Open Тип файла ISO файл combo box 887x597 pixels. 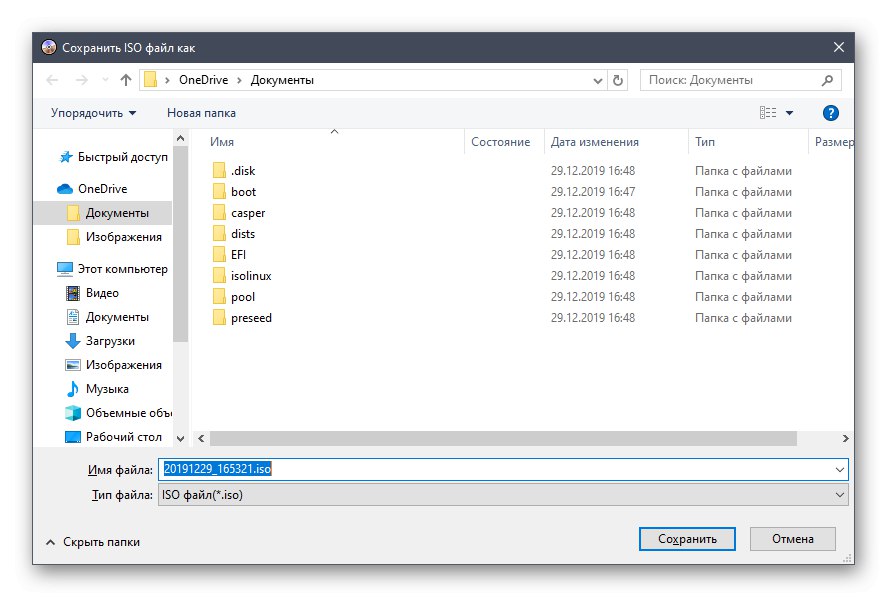click(503, 495)
